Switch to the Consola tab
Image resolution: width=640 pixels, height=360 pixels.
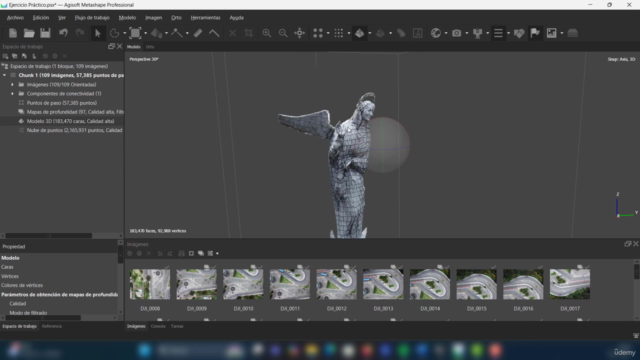(158, 326)
